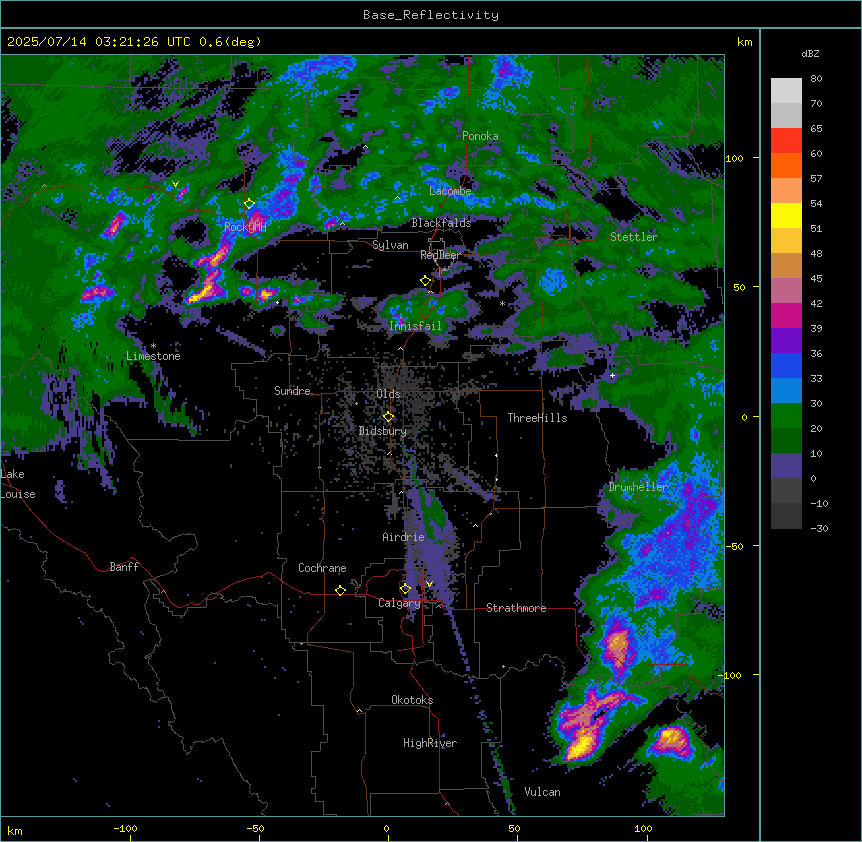Click the yellow diamond marker above Calgary label
This screenshot has width=862, height=842.
click(405, 589)
